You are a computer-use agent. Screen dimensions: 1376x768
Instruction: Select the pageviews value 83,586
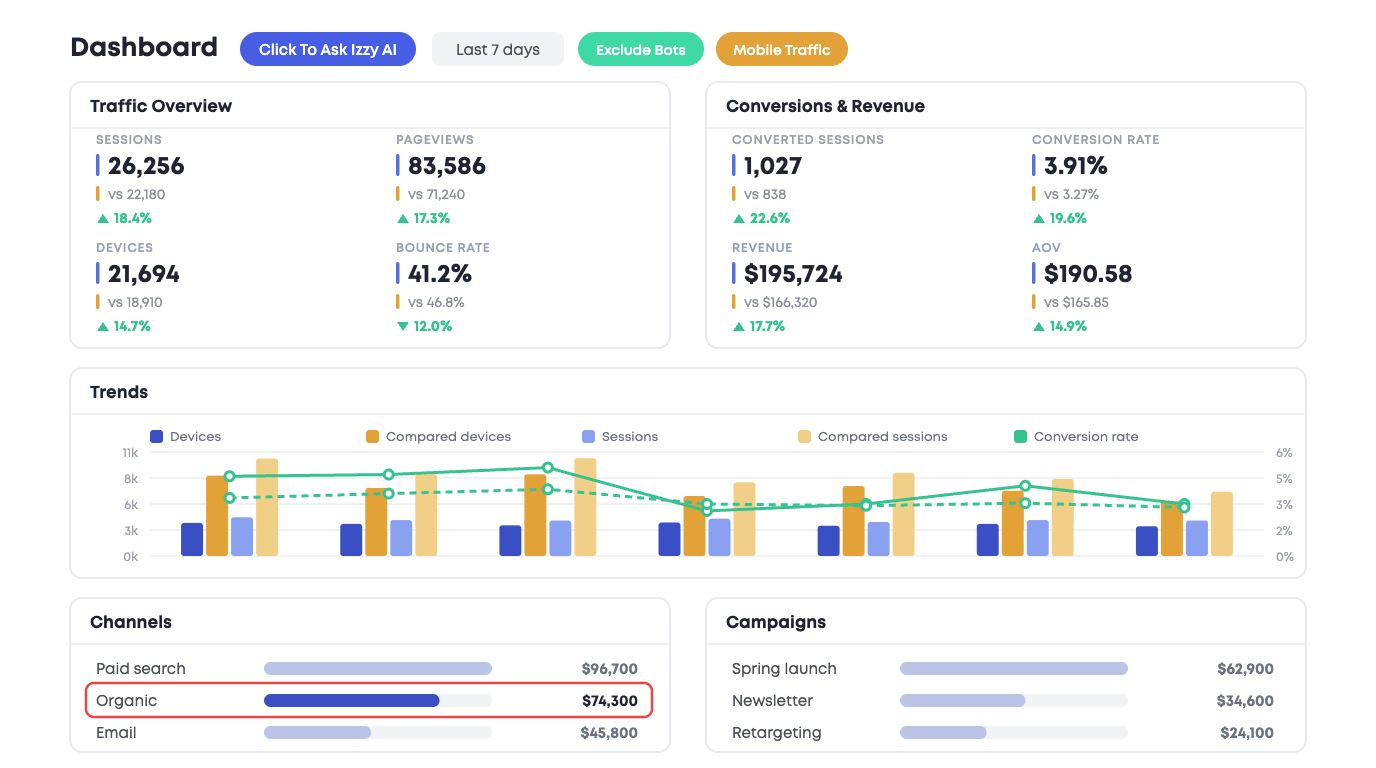point(447,166)
